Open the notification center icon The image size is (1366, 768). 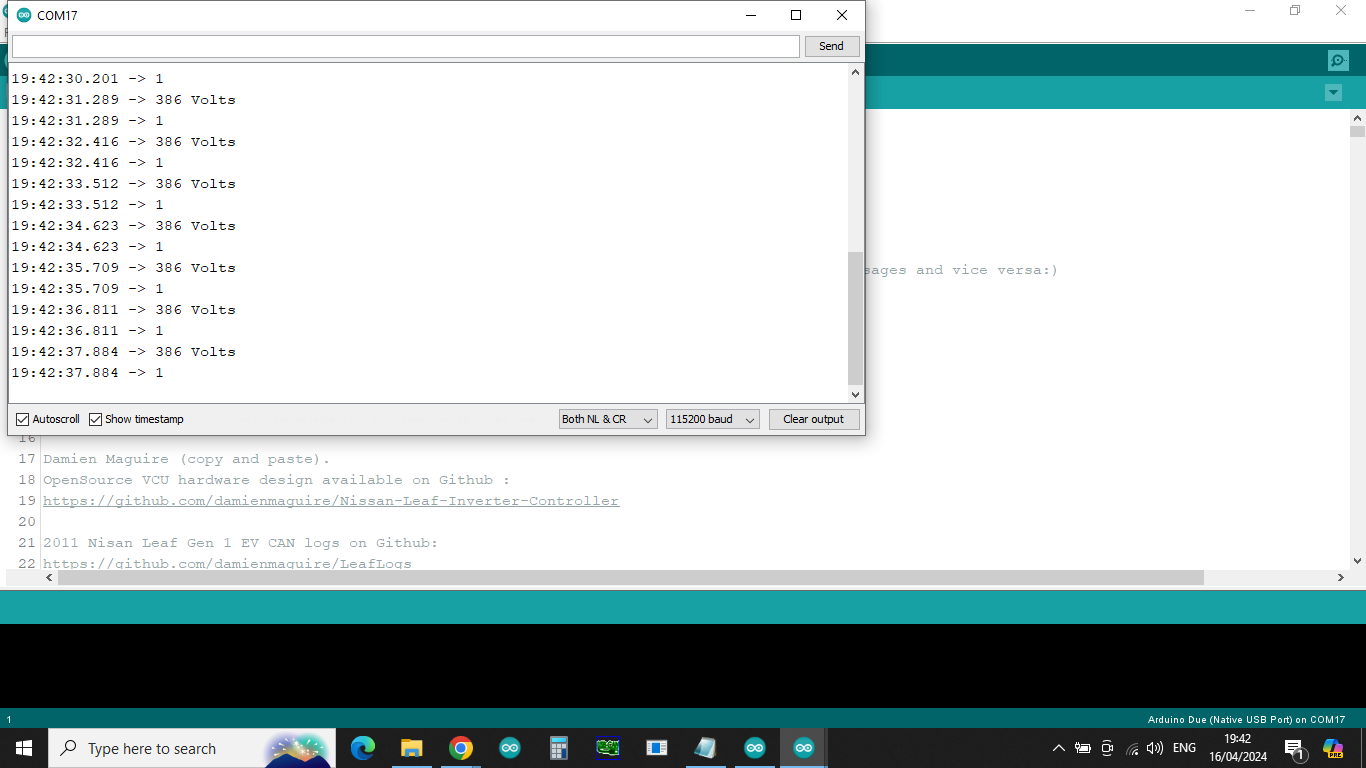pos(1294,748)
